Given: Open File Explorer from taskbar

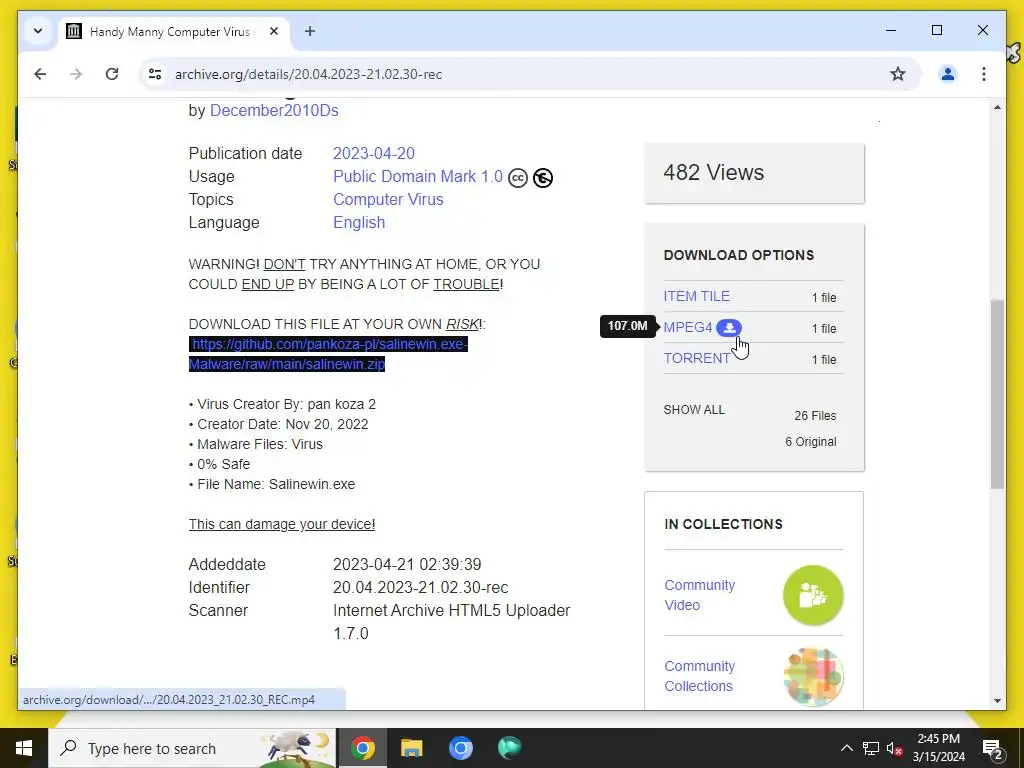Looking at the screenshot, I should click(x=411, y=748).
